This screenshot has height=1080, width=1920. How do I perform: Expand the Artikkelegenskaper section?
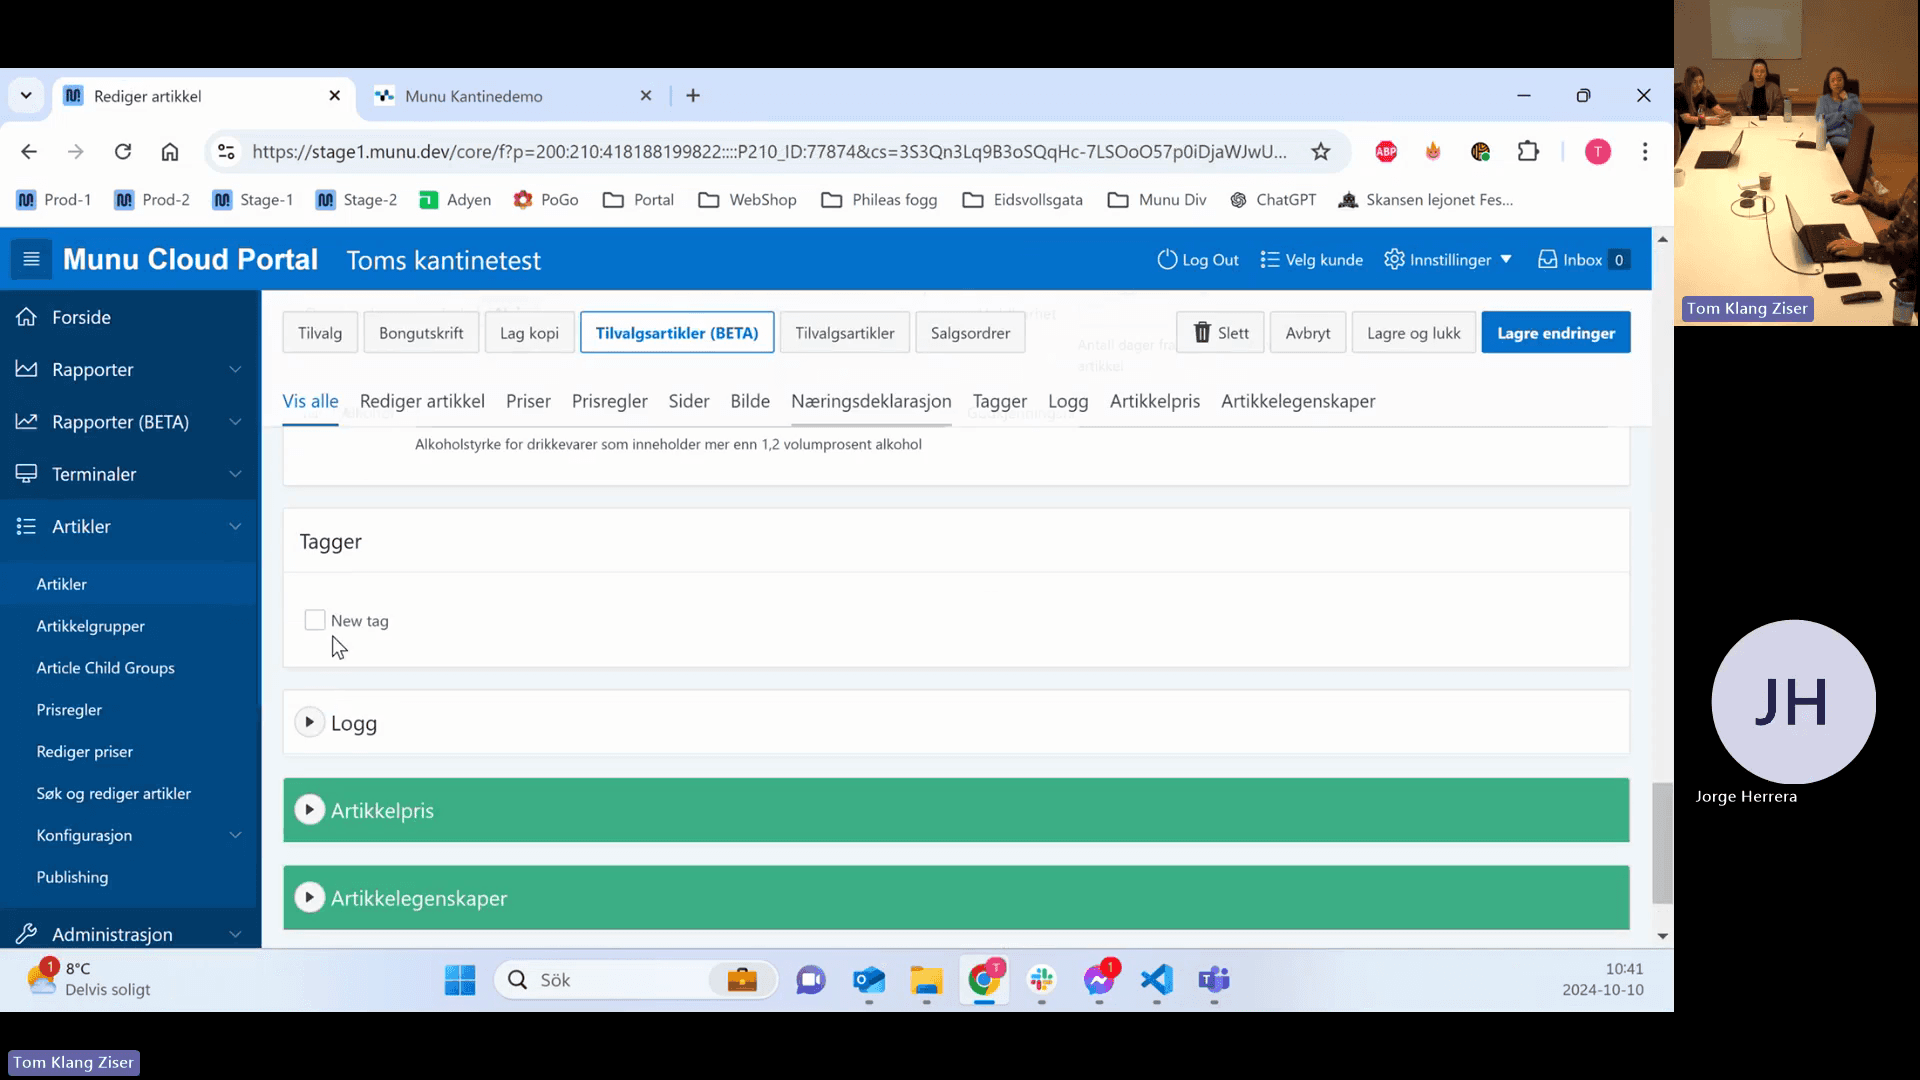pos(309,898)
